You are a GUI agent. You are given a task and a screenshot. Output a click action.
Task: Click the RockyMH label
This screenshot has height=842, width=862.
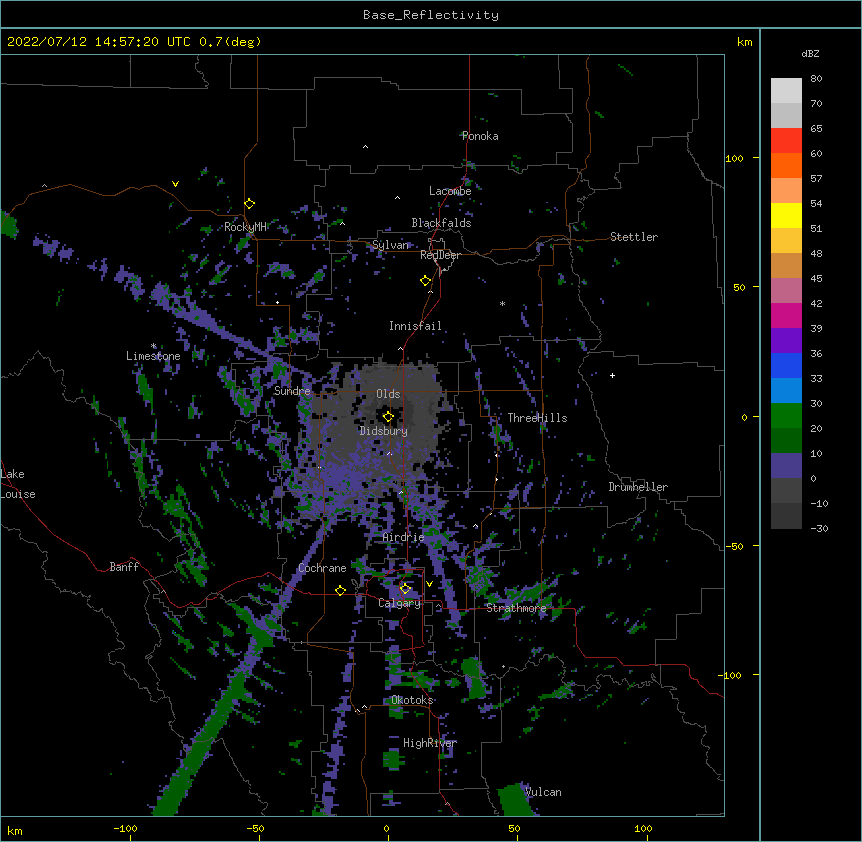coord(245,227)
